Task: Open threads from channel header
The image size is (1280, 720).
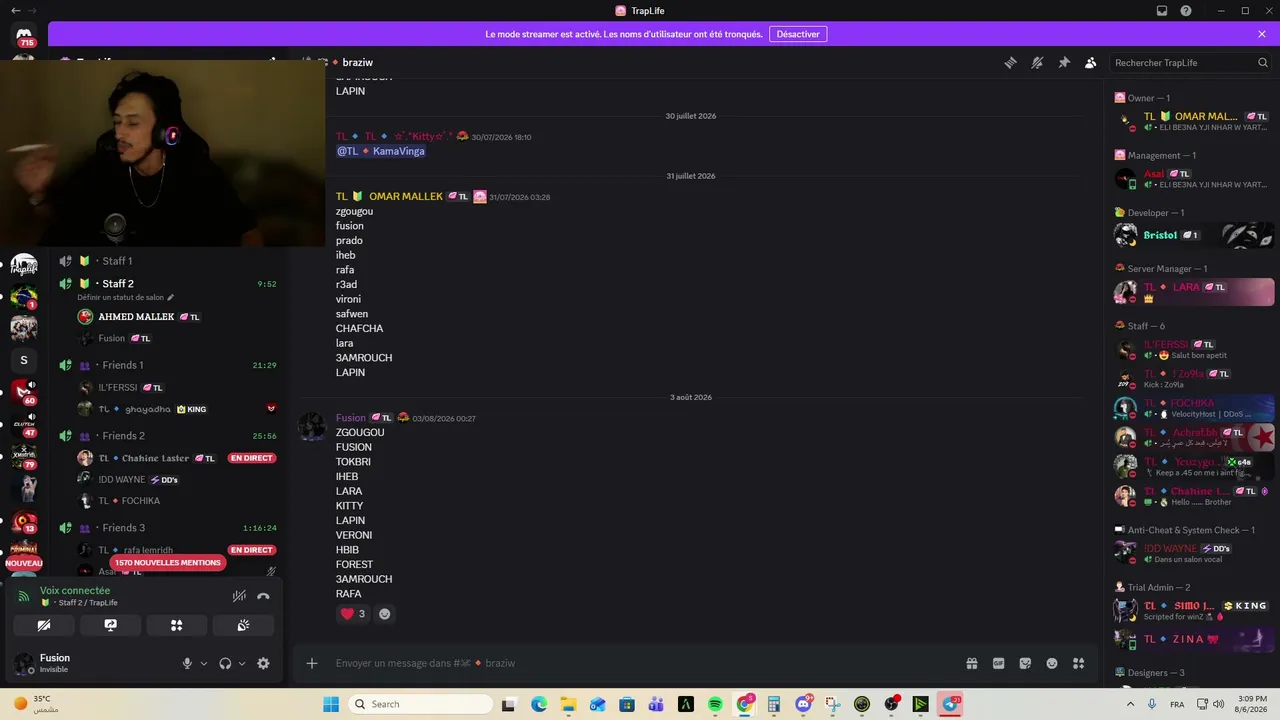Action: pos(1010,62)
